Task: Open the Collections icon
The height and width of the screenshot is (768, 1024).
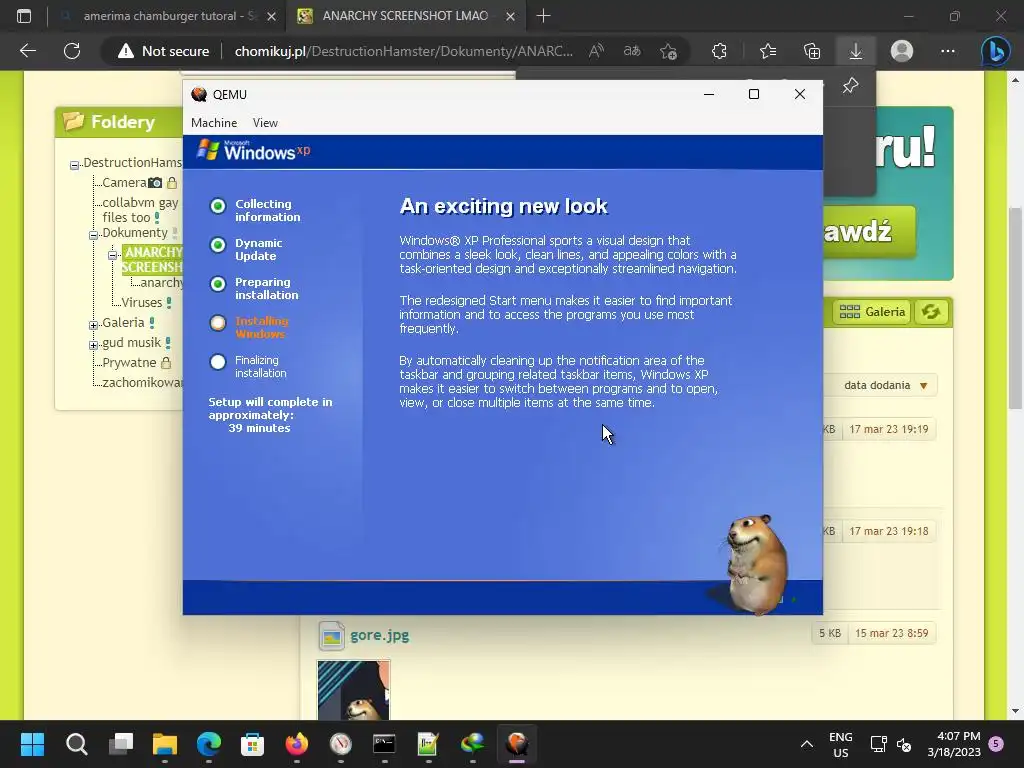Action: 812,51
